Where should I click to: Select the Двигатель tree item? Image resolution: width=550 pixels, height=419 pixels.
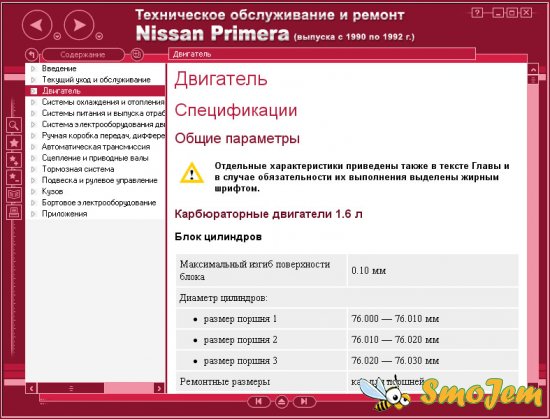tap(61, 91)
